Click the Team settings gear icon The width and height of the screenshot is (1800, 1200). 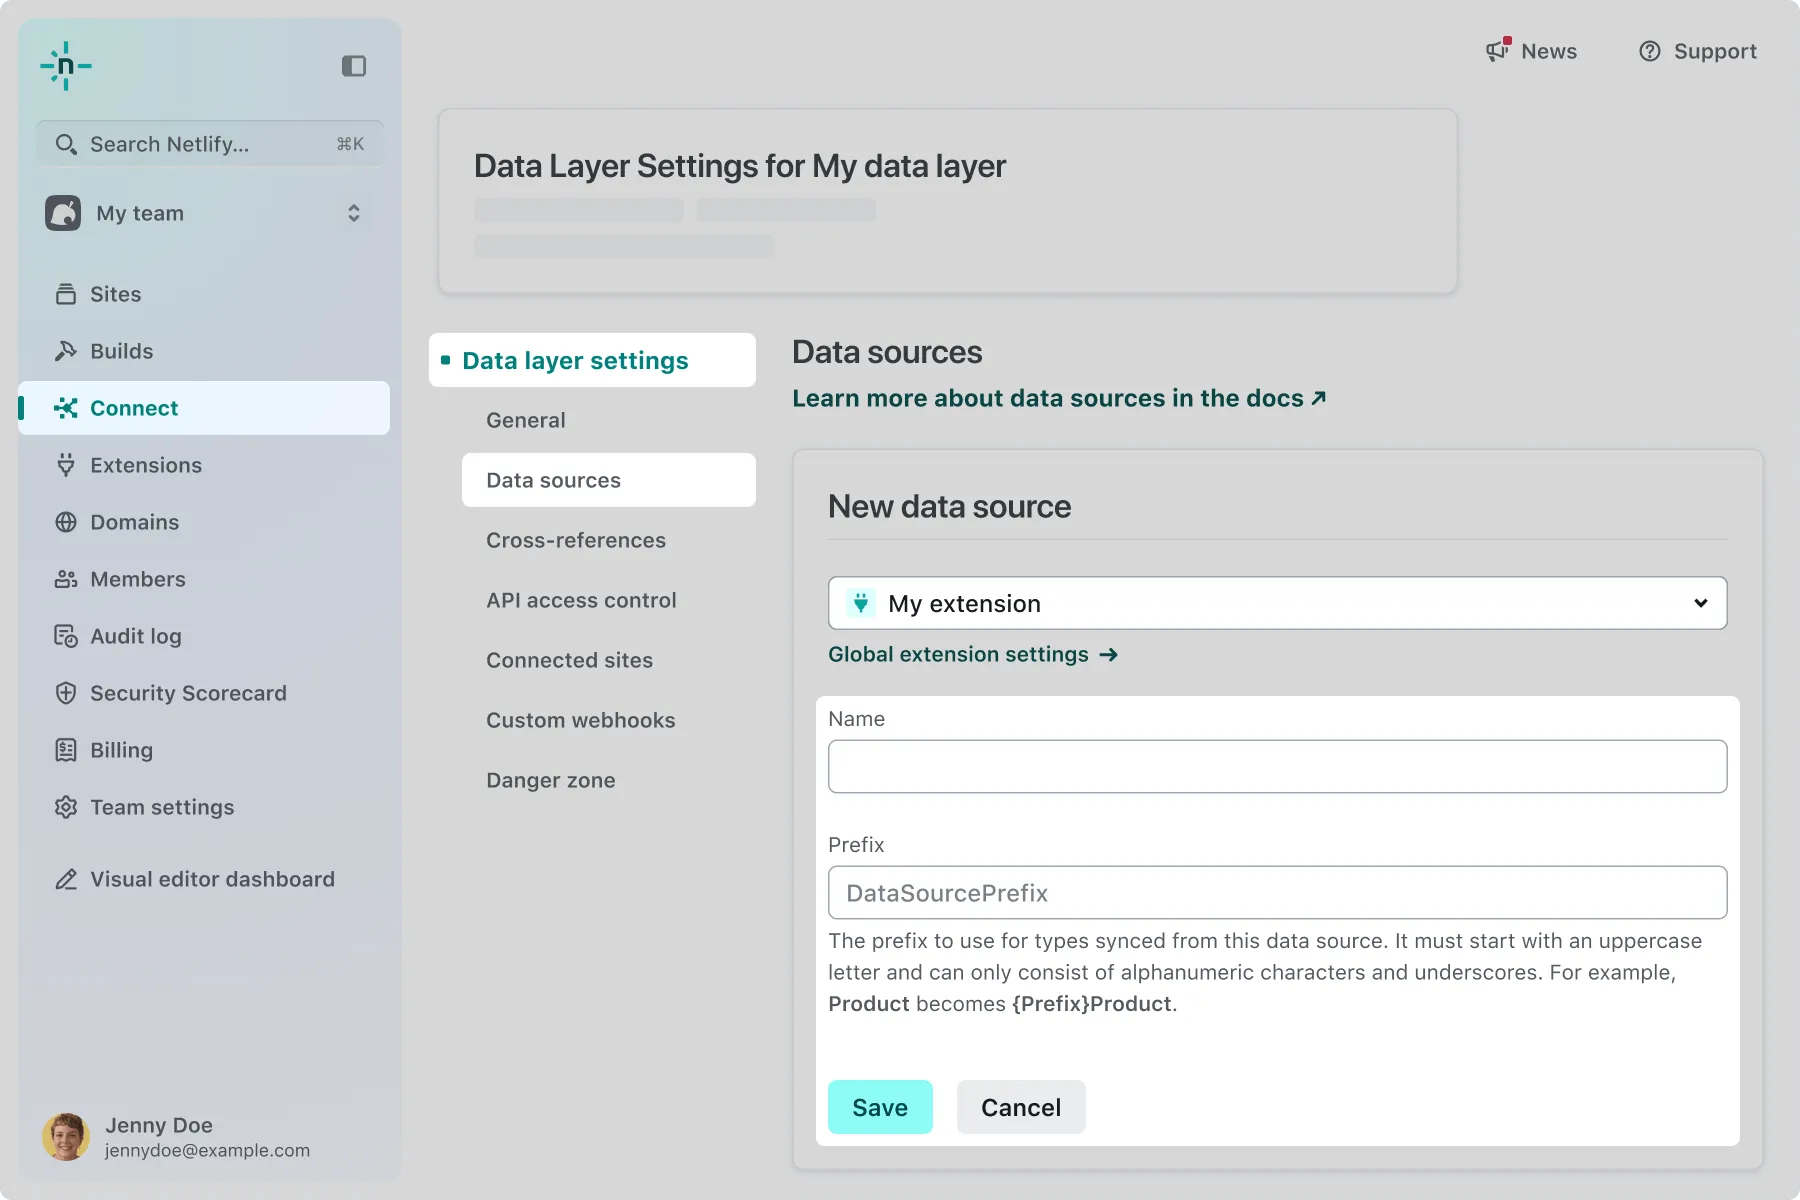coord(66,807)
